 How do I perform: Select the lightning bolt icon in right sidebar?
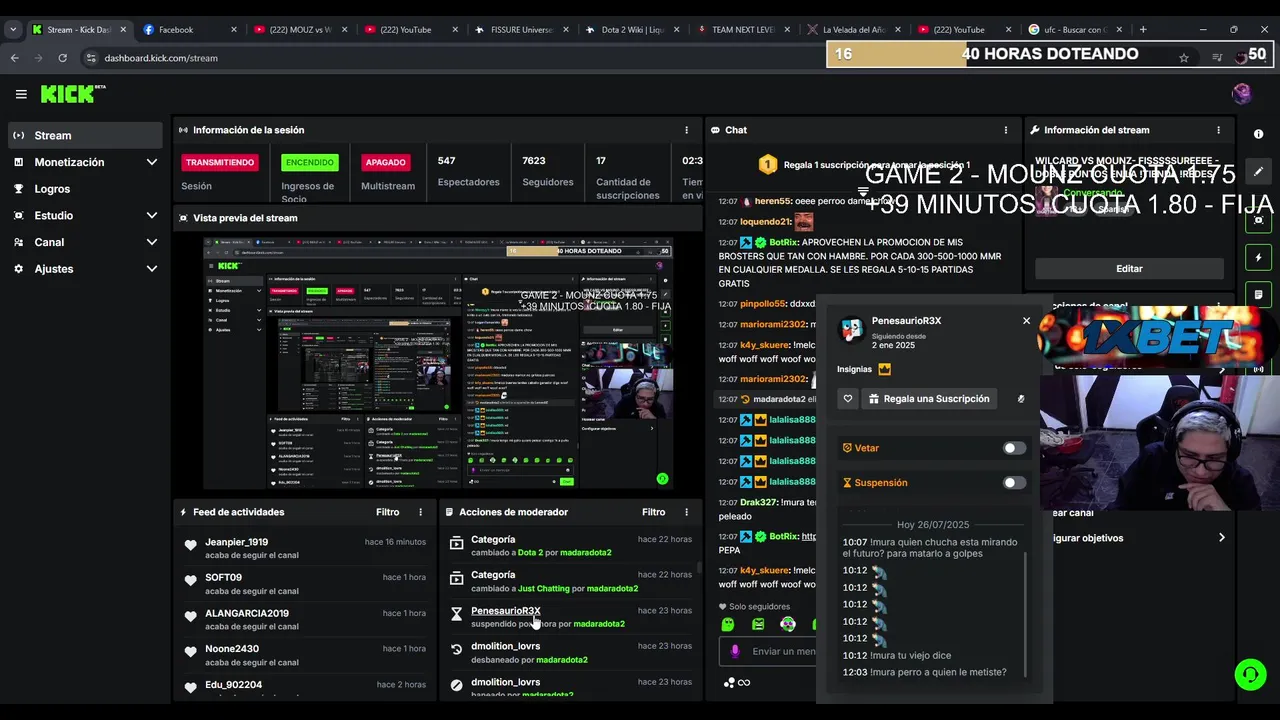click(1258, 257)
